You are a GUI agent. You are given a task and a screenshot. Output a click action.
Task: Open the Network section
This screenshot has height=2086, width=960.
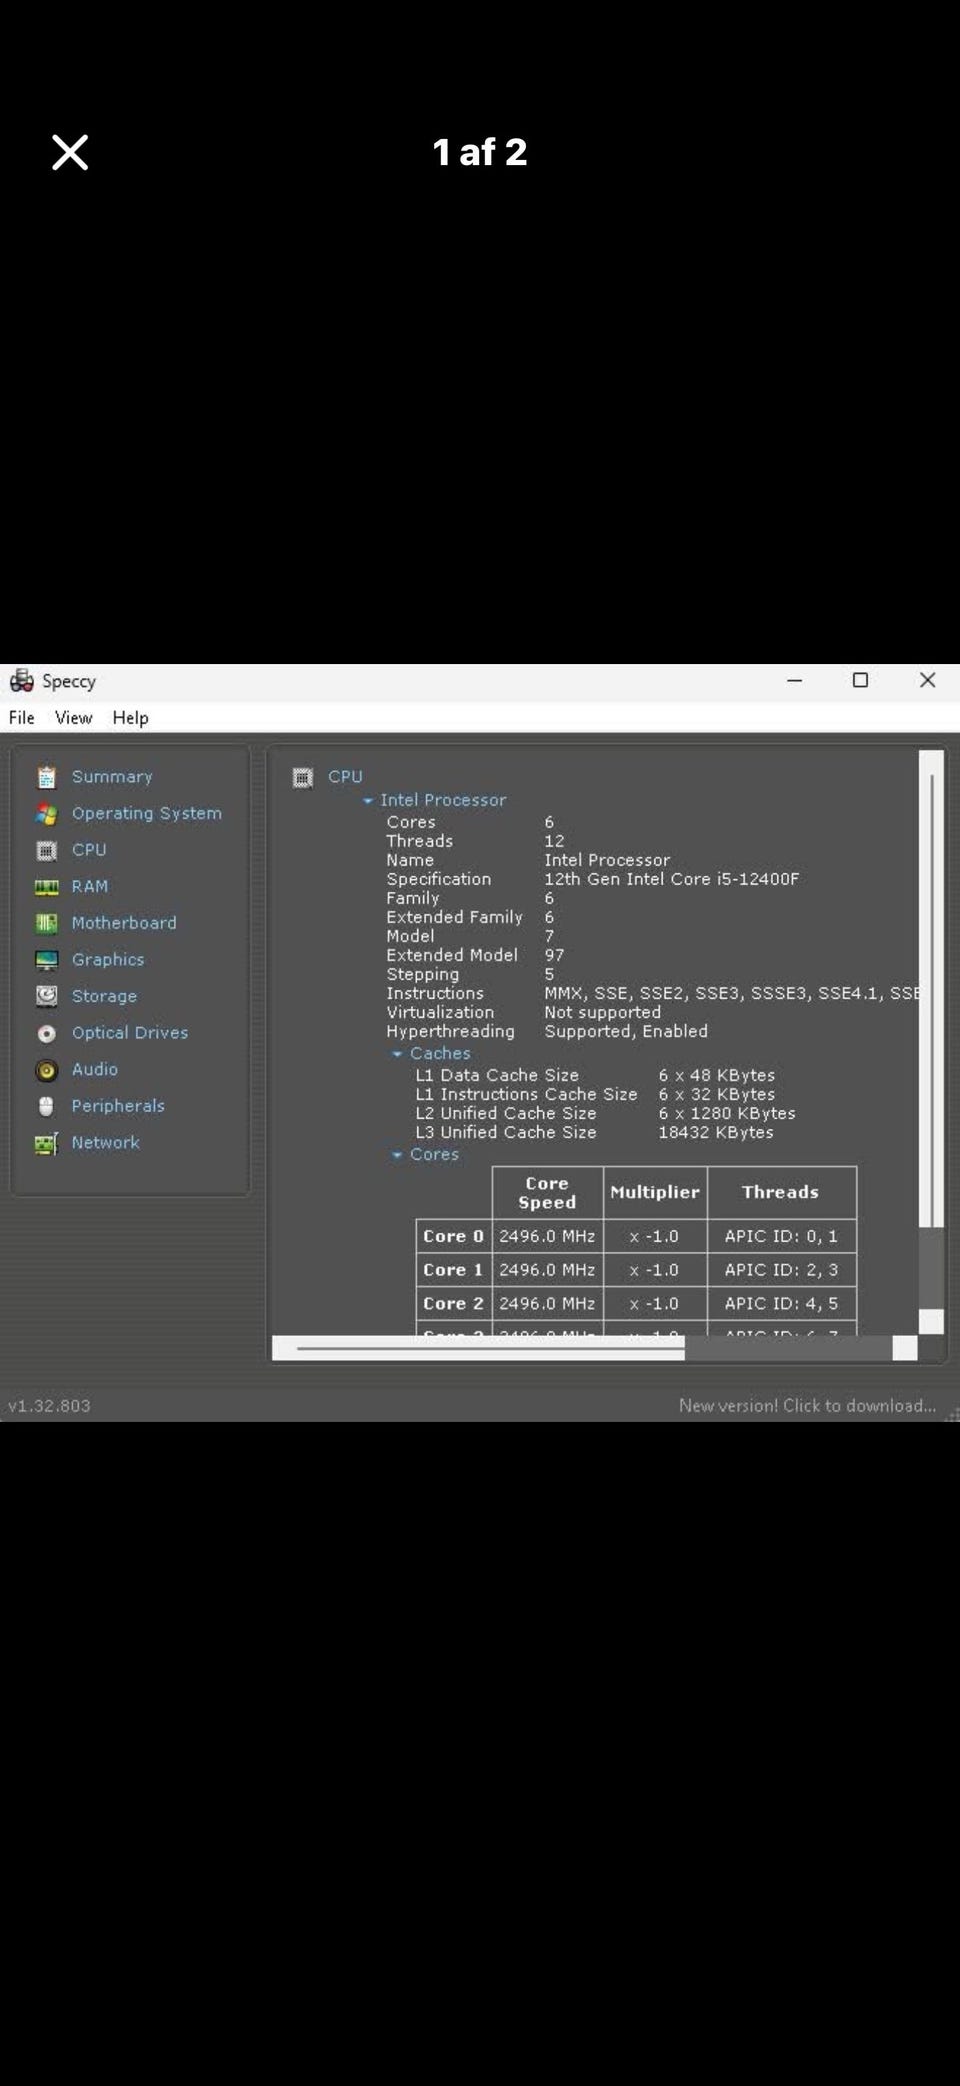[x=106, y=1143]
